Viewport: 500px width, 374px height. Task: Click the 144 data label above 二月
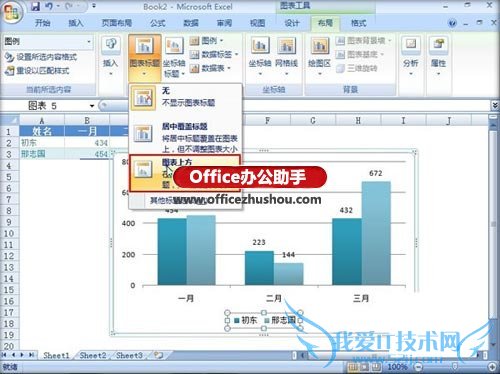coord(288,255)
